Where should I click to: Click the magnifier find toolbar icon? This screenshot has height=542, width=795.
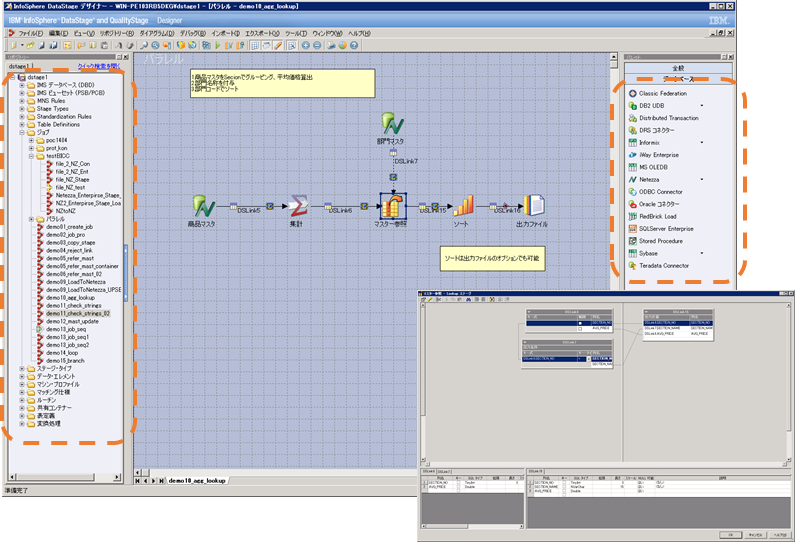point(144,45)
